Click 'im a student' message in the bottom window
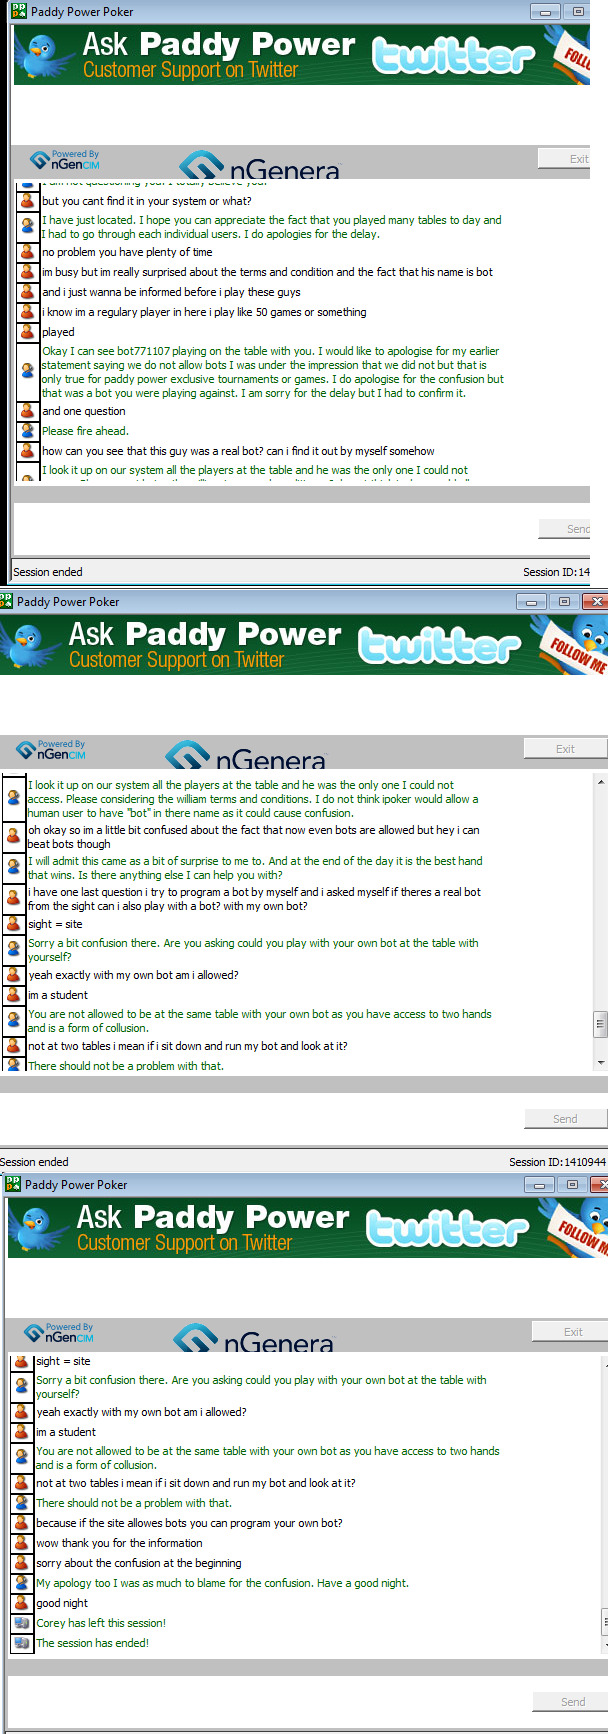 [66, 1432]
